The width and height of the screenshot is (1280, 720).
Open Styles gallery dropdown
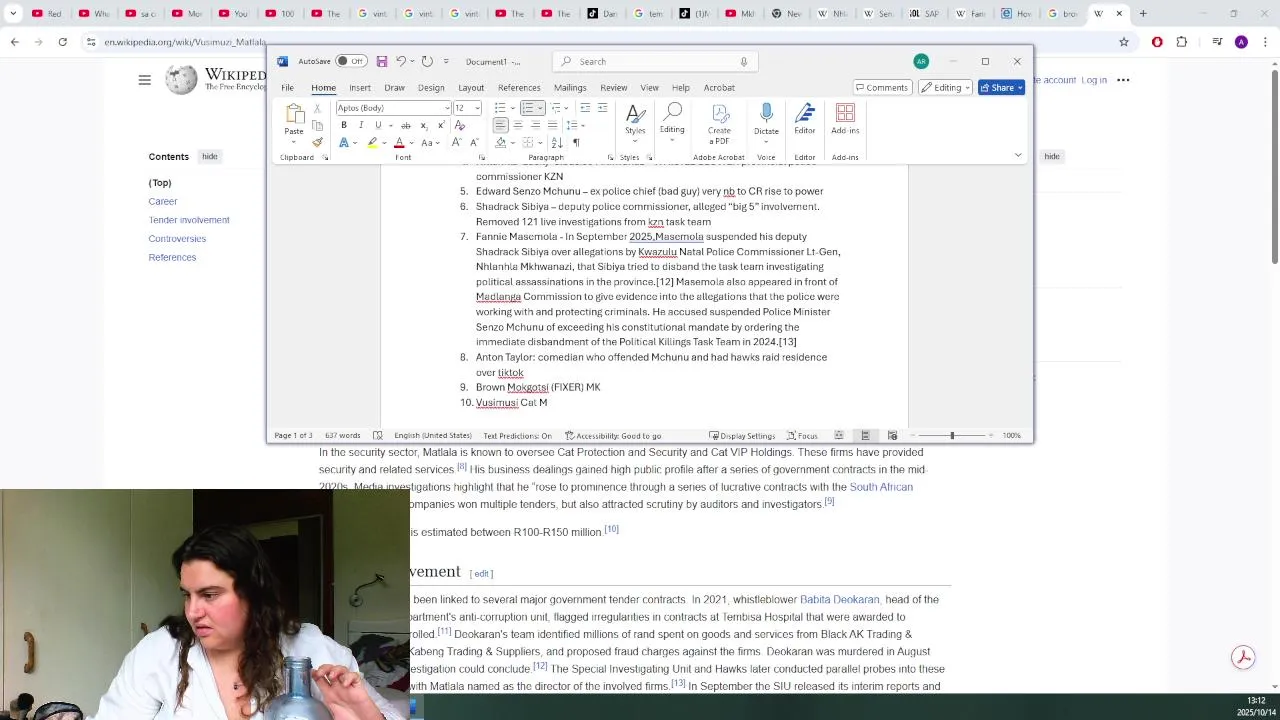(635, 120)
